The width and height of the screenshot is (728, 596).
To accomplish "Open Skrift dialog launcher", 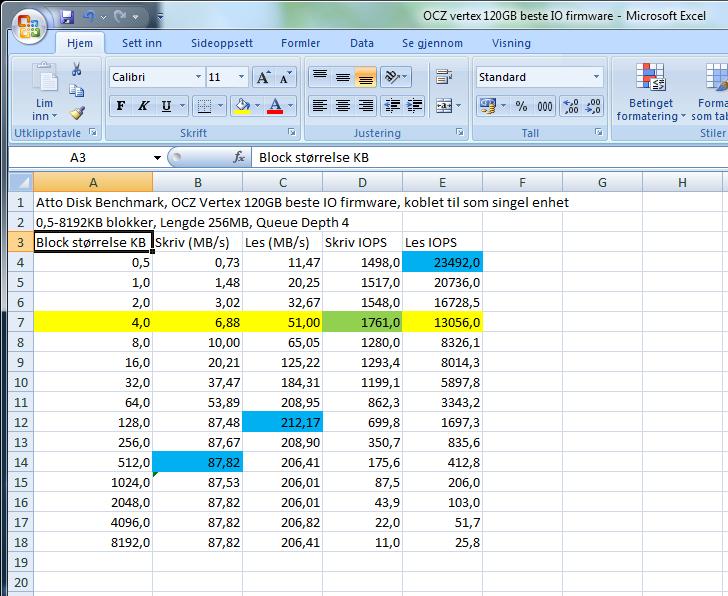I will tap(292, 132).
